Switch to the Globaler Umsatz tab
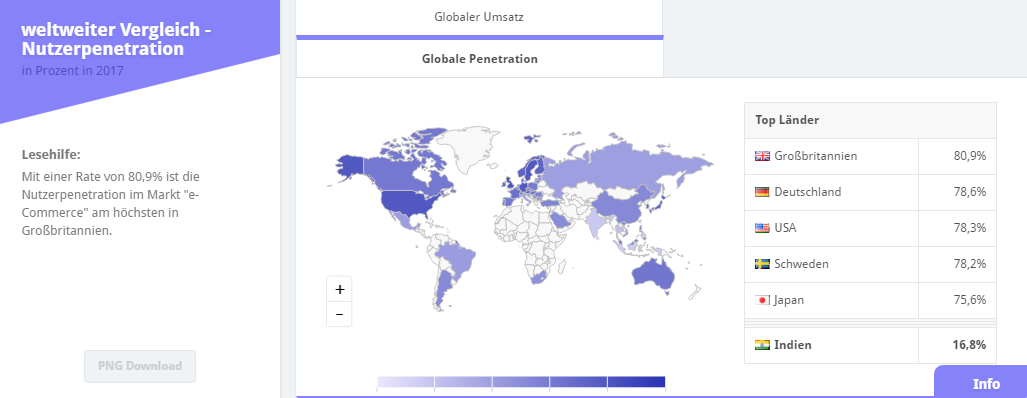The width and height of the screenshot is (1027, 398). tap(479, 18)
